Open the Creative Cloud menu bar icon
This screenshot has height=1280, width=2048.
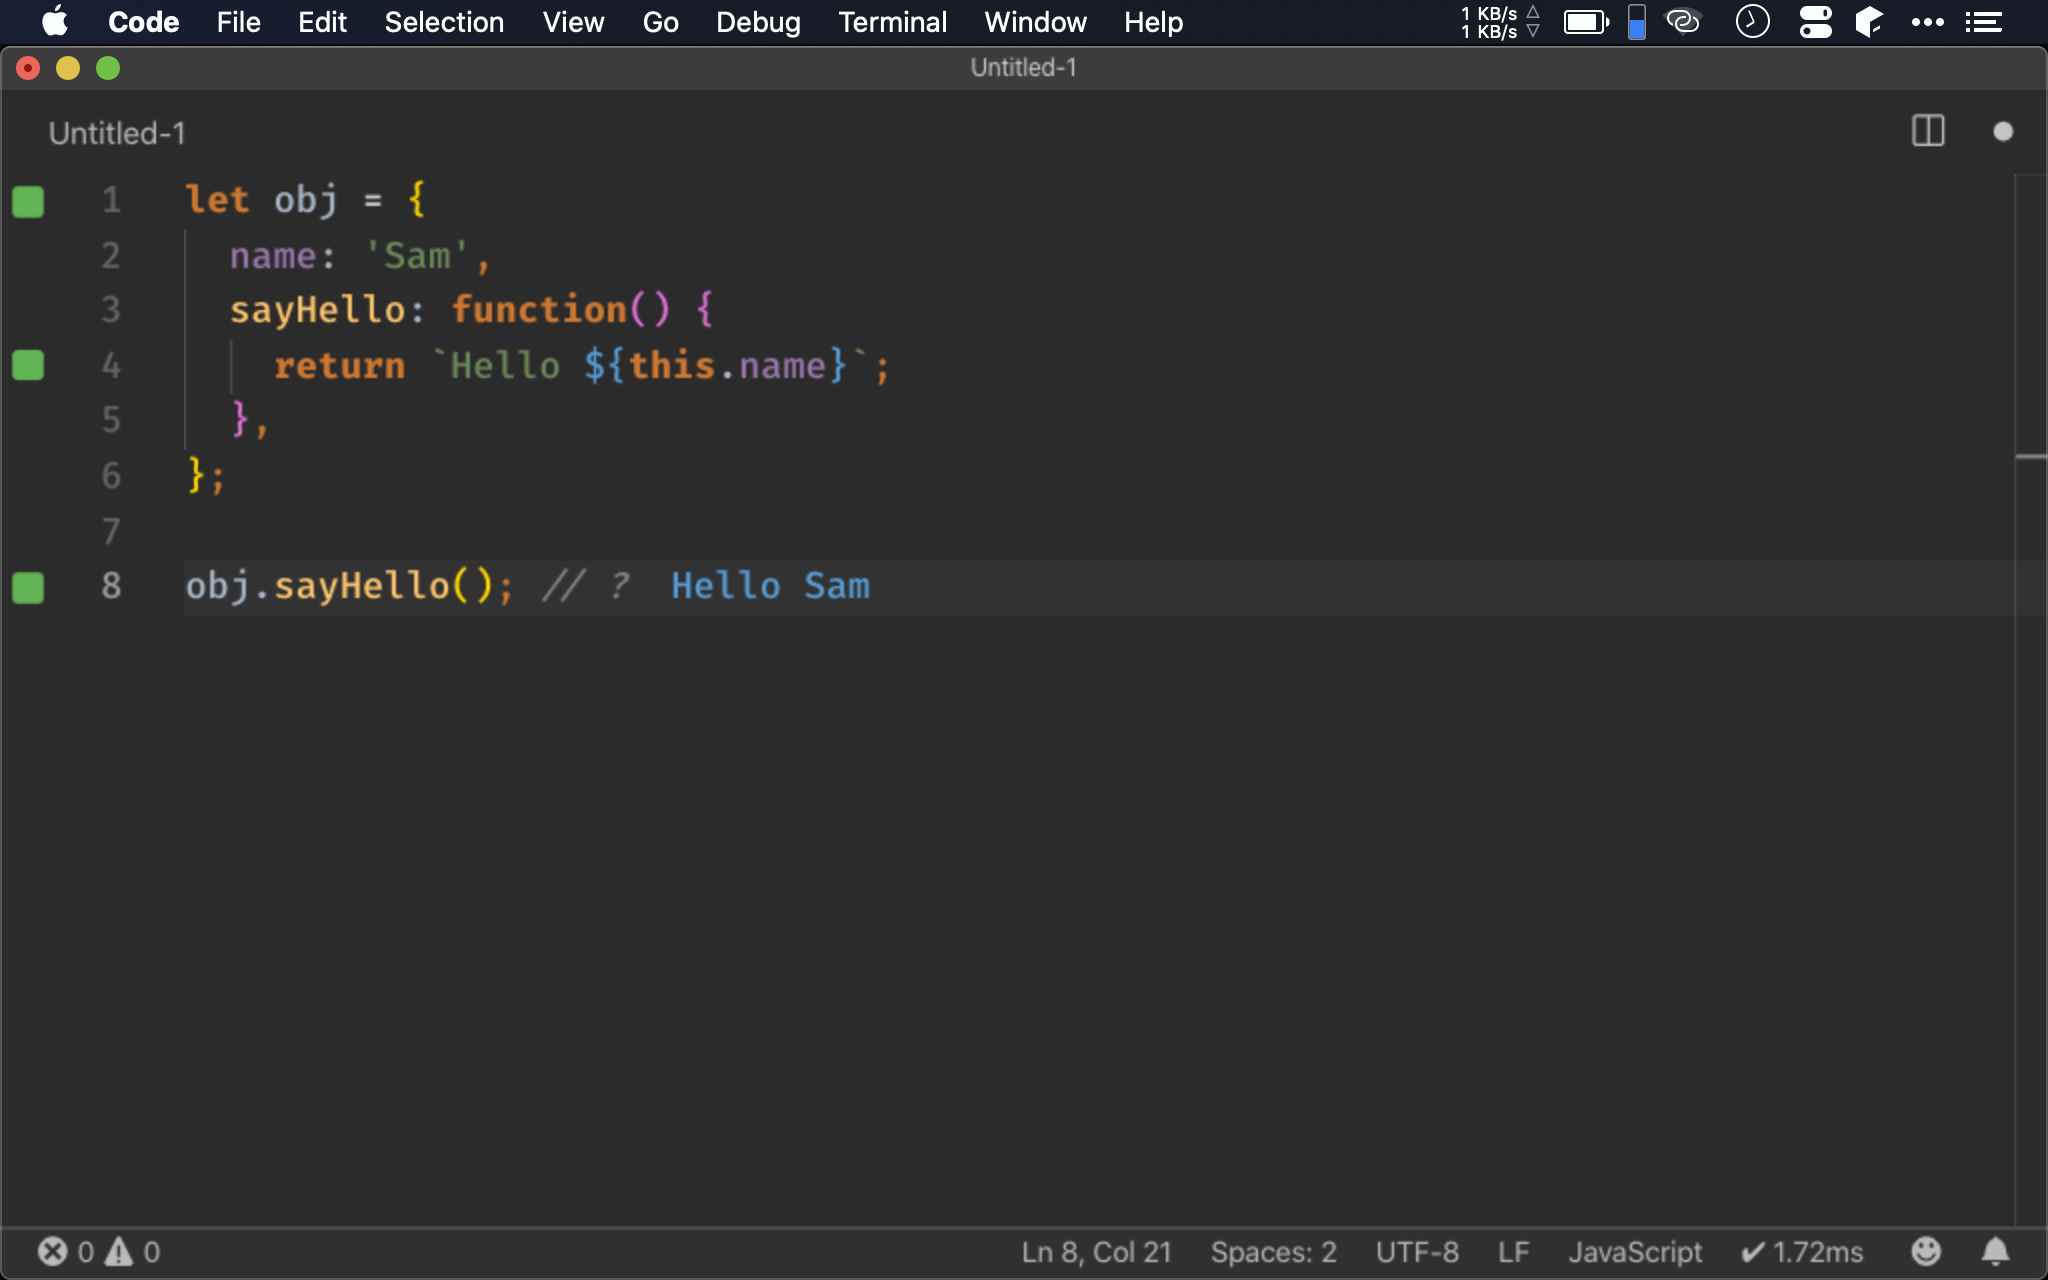pyautogui.click(x=1683, y=22)
